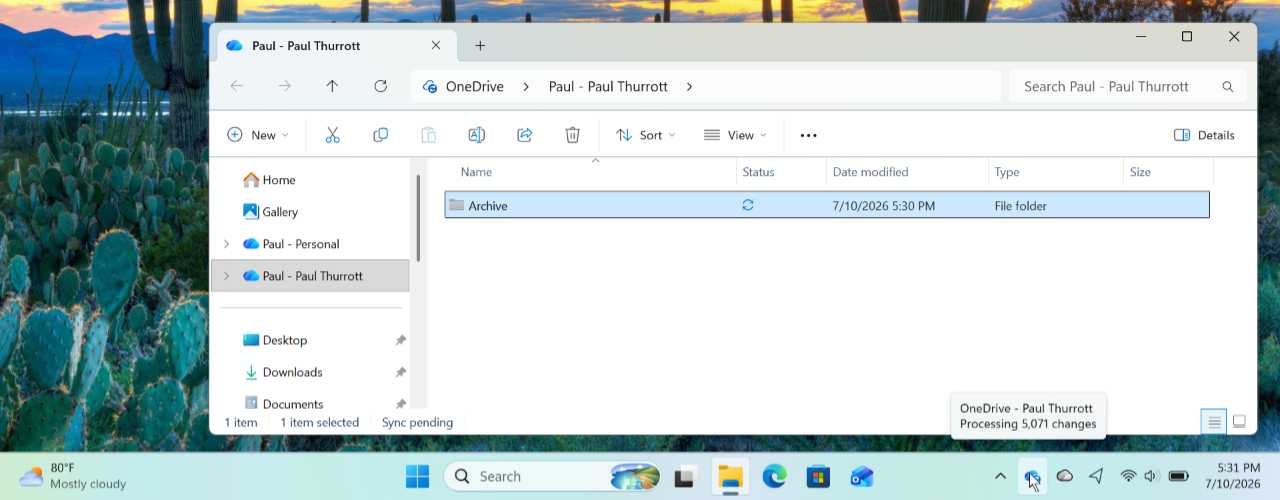Open the New dropdown menu

[x=258, y=135]
